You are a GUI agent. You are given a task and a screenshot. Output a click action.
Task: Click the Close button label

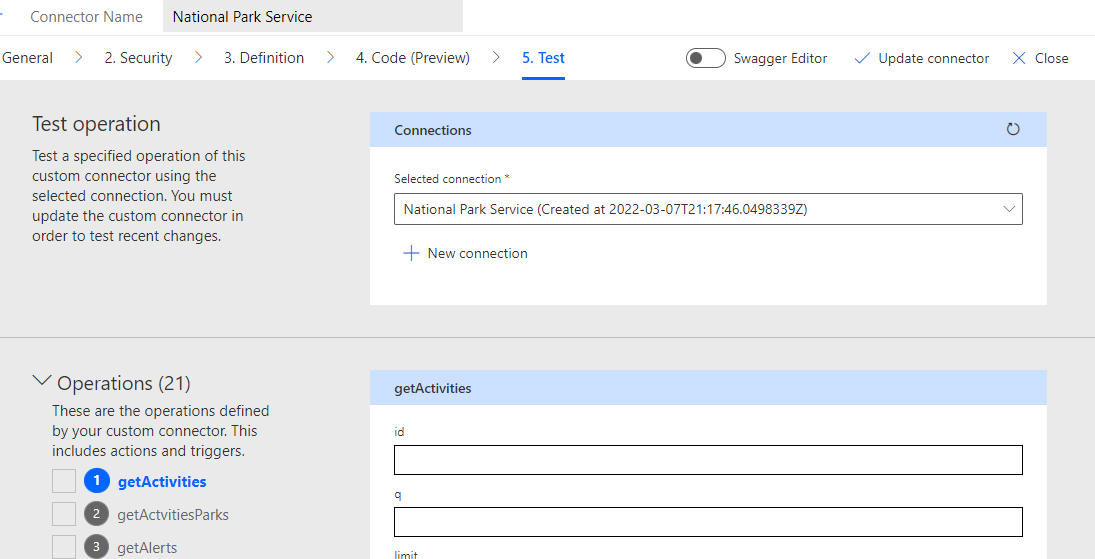click(x=1051, y=59)
